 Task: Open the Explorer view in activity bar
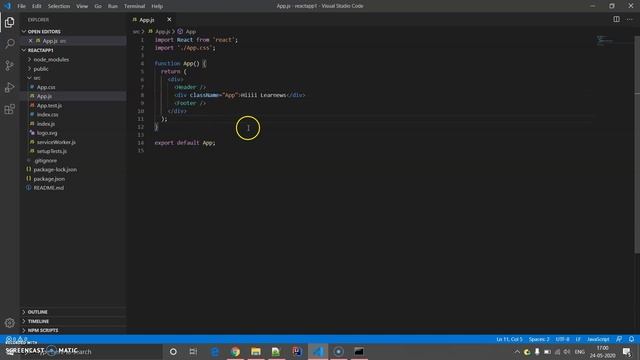tap(9, 22)
